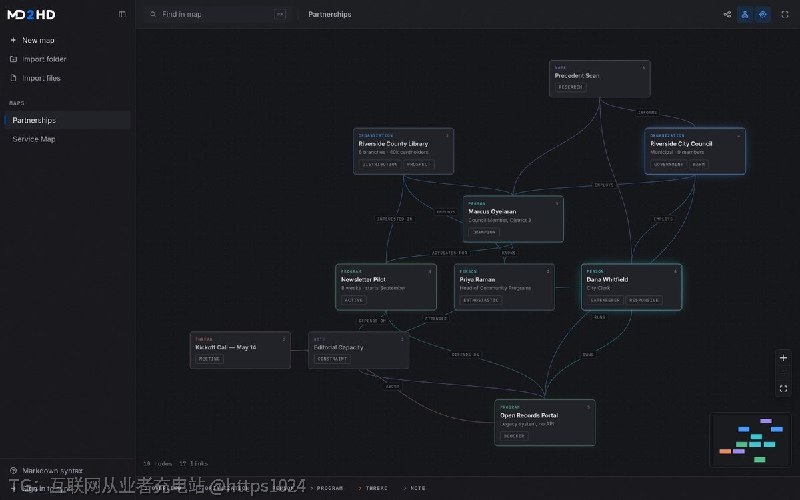The image size is (800, 500).
Task: Select the Marcus Oyelaran node card
Action: tap(513, 219)
